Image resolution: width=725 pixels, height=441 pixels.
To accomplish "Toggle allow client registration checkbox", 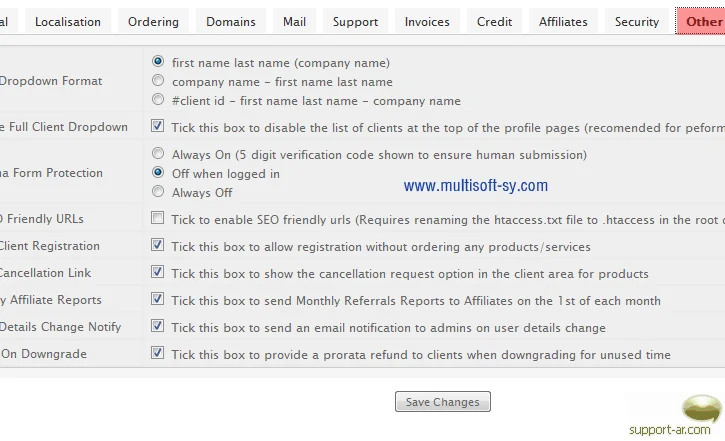I will pos(158,245).
